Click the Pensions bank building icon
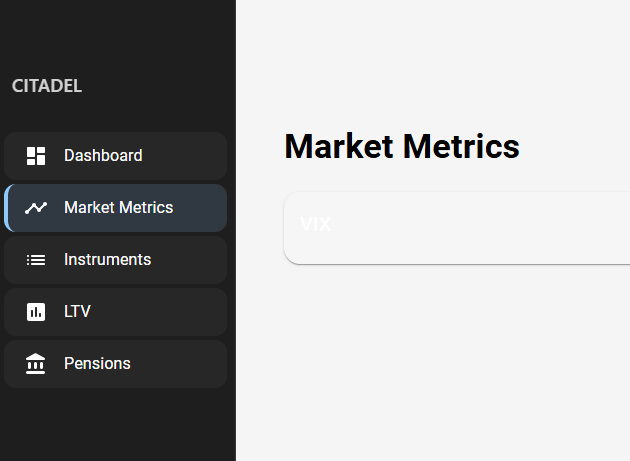The height and width of the screenshot is (461, 630). pyautogui.click(x=36, y=364)
